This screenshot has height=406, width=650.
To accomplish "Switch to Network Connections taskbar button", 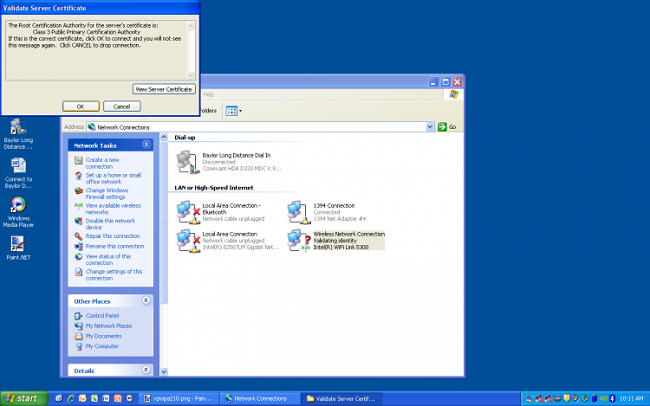I will tap(260, 399).
